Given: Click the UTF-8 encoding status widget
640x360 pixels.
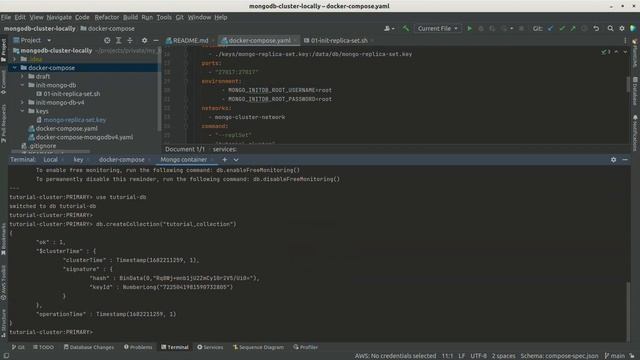Looking at the screenshot, I should 478,356.
